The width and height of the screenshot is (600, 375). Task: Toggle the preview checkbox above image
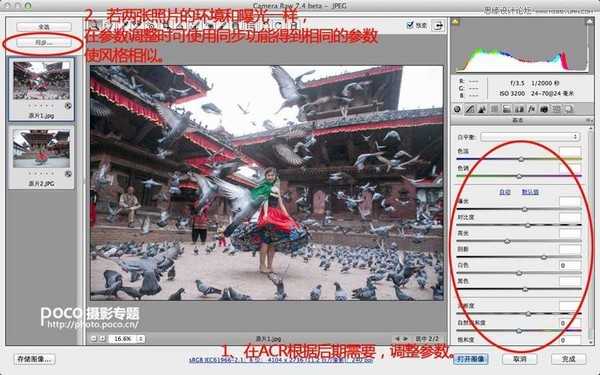410,25
